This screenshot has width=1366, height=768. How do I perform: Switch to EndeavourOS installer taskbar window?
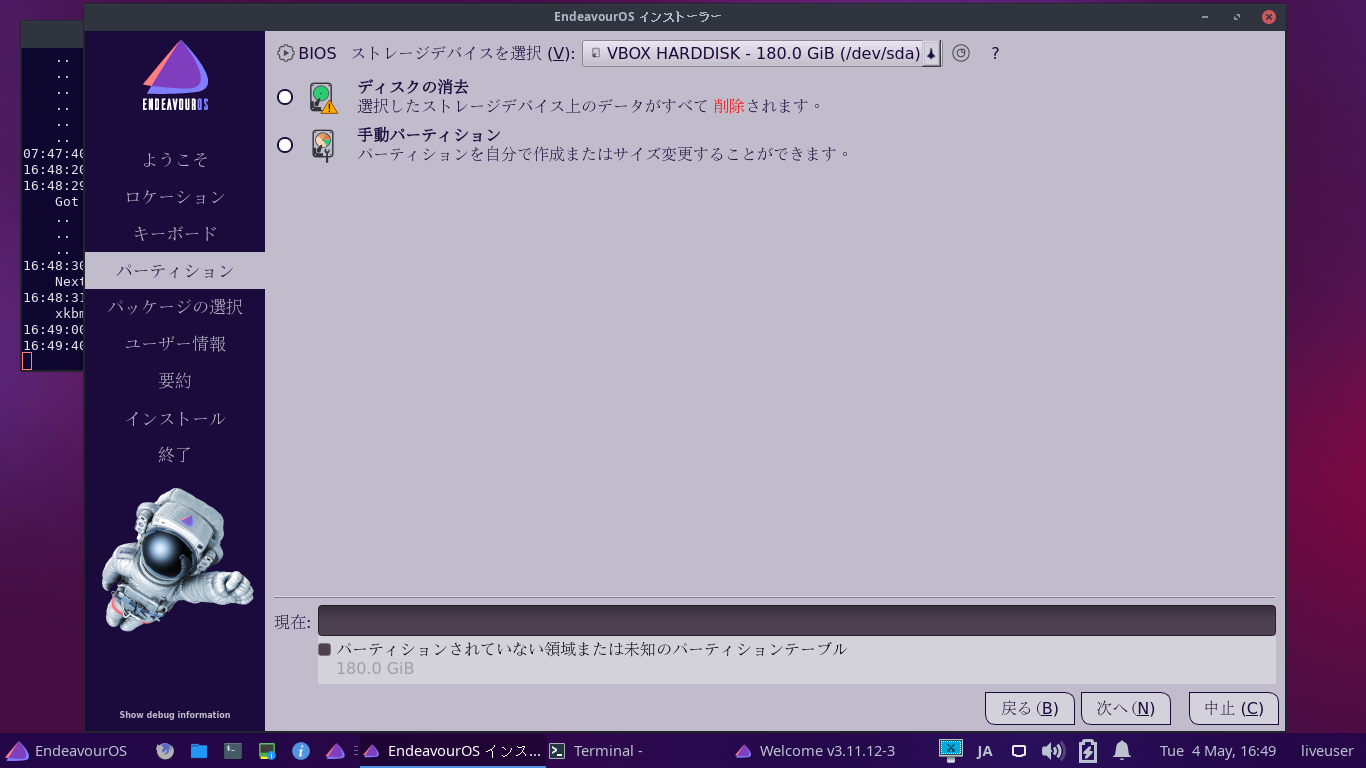click(x=452, y=751)
